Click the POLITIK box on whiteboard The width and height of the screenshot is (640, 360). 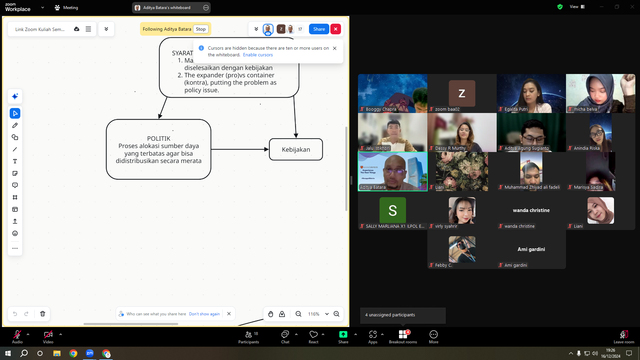point(158,149)
